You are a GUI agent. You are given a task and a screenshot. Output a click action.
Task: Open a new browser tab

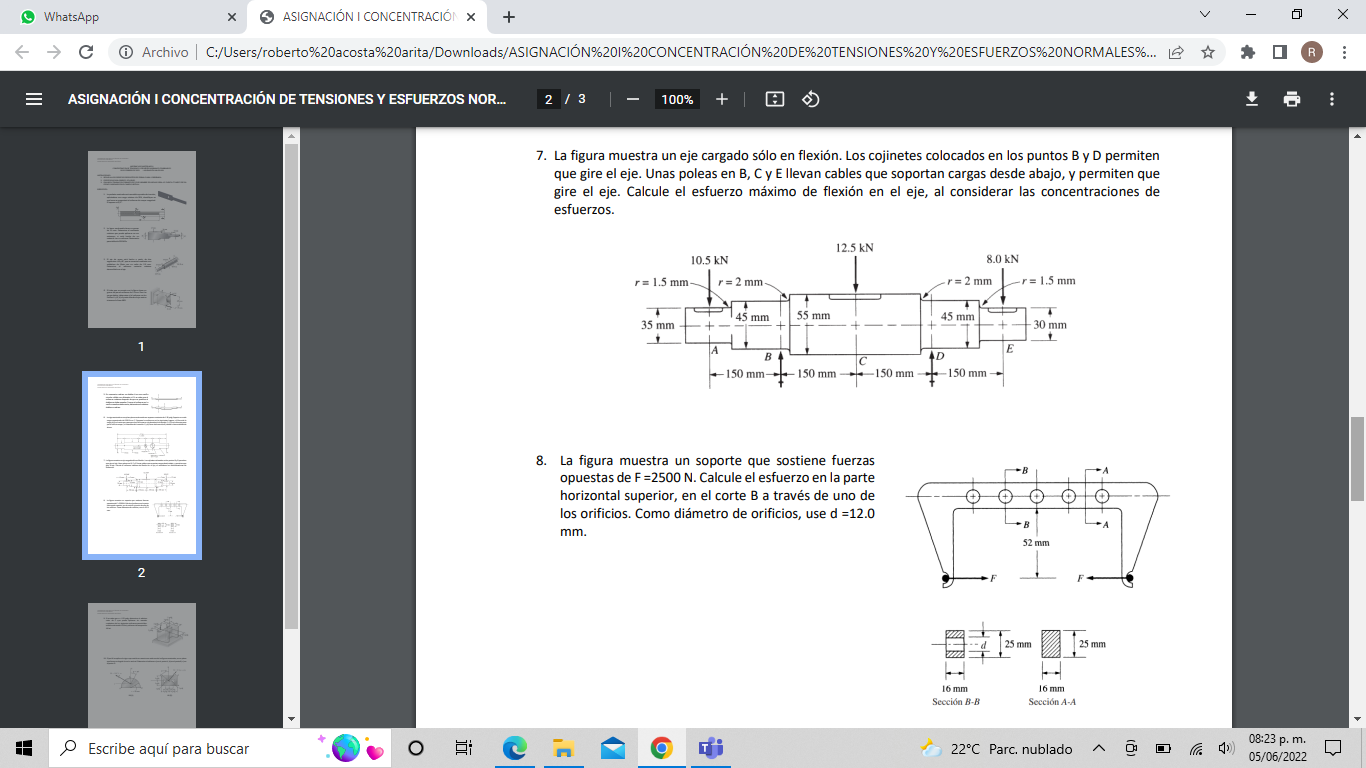click(x=509, y=17)
